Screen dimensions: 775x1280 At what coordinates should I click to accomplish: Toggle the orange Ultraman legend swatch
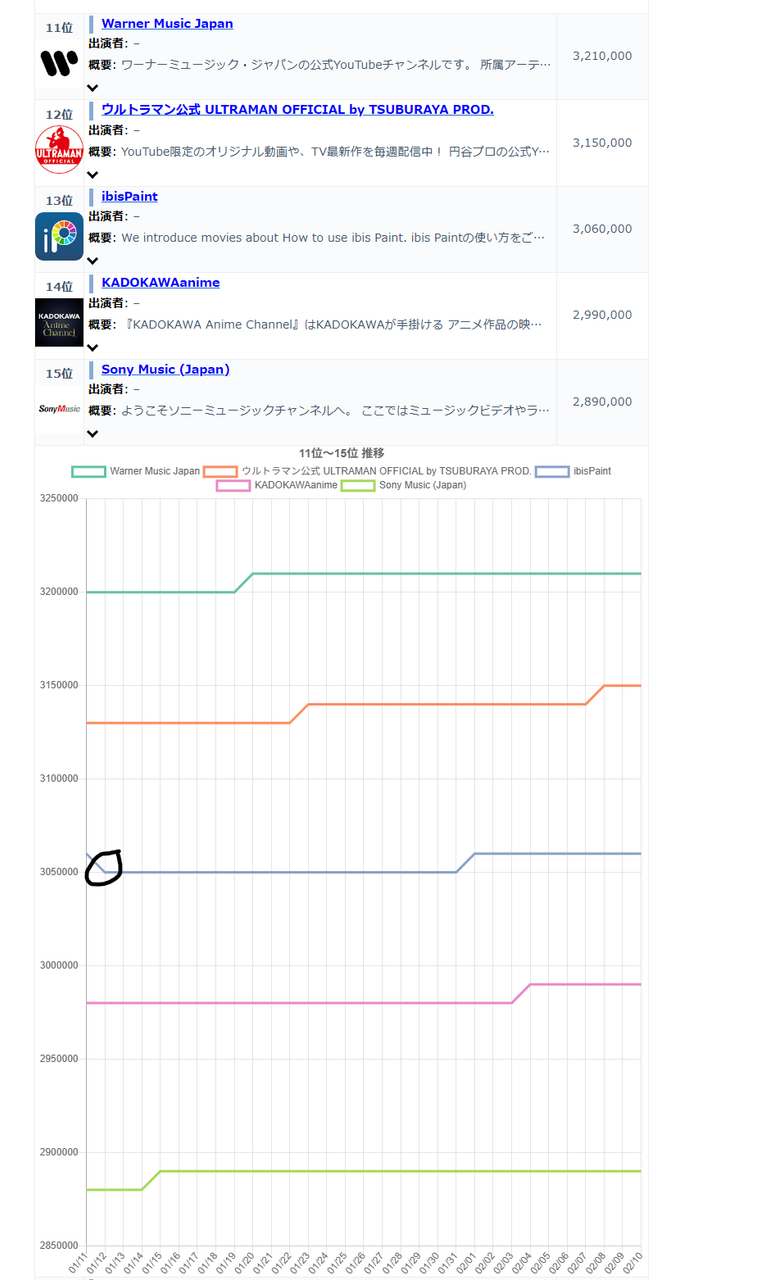coord(220,471)
